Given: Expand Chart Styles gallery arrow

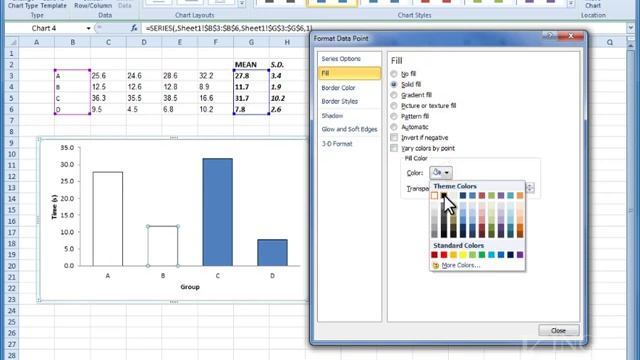Looking at the screenshot, I should click(571, 4).
